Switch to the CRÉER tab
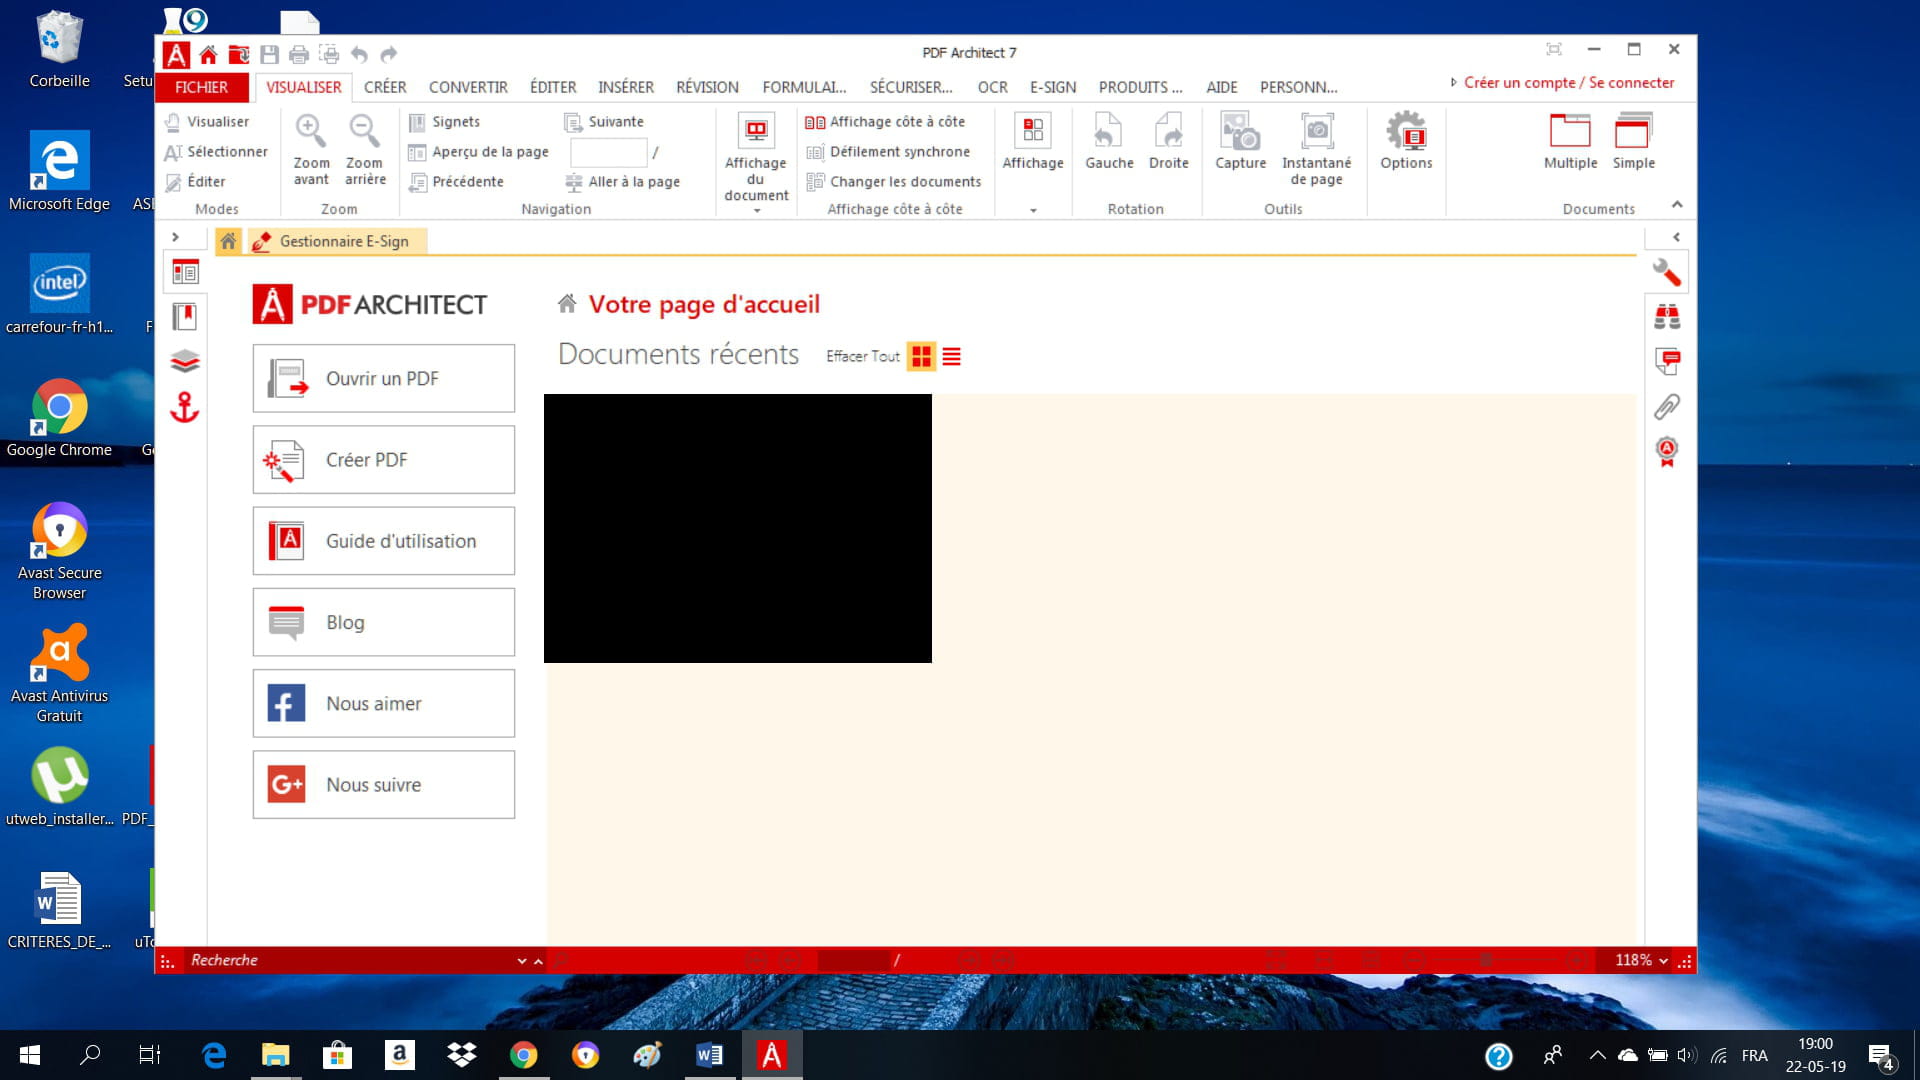Image resolution: width=1920 pixels, height=1080 pixels. click(385, 87)
